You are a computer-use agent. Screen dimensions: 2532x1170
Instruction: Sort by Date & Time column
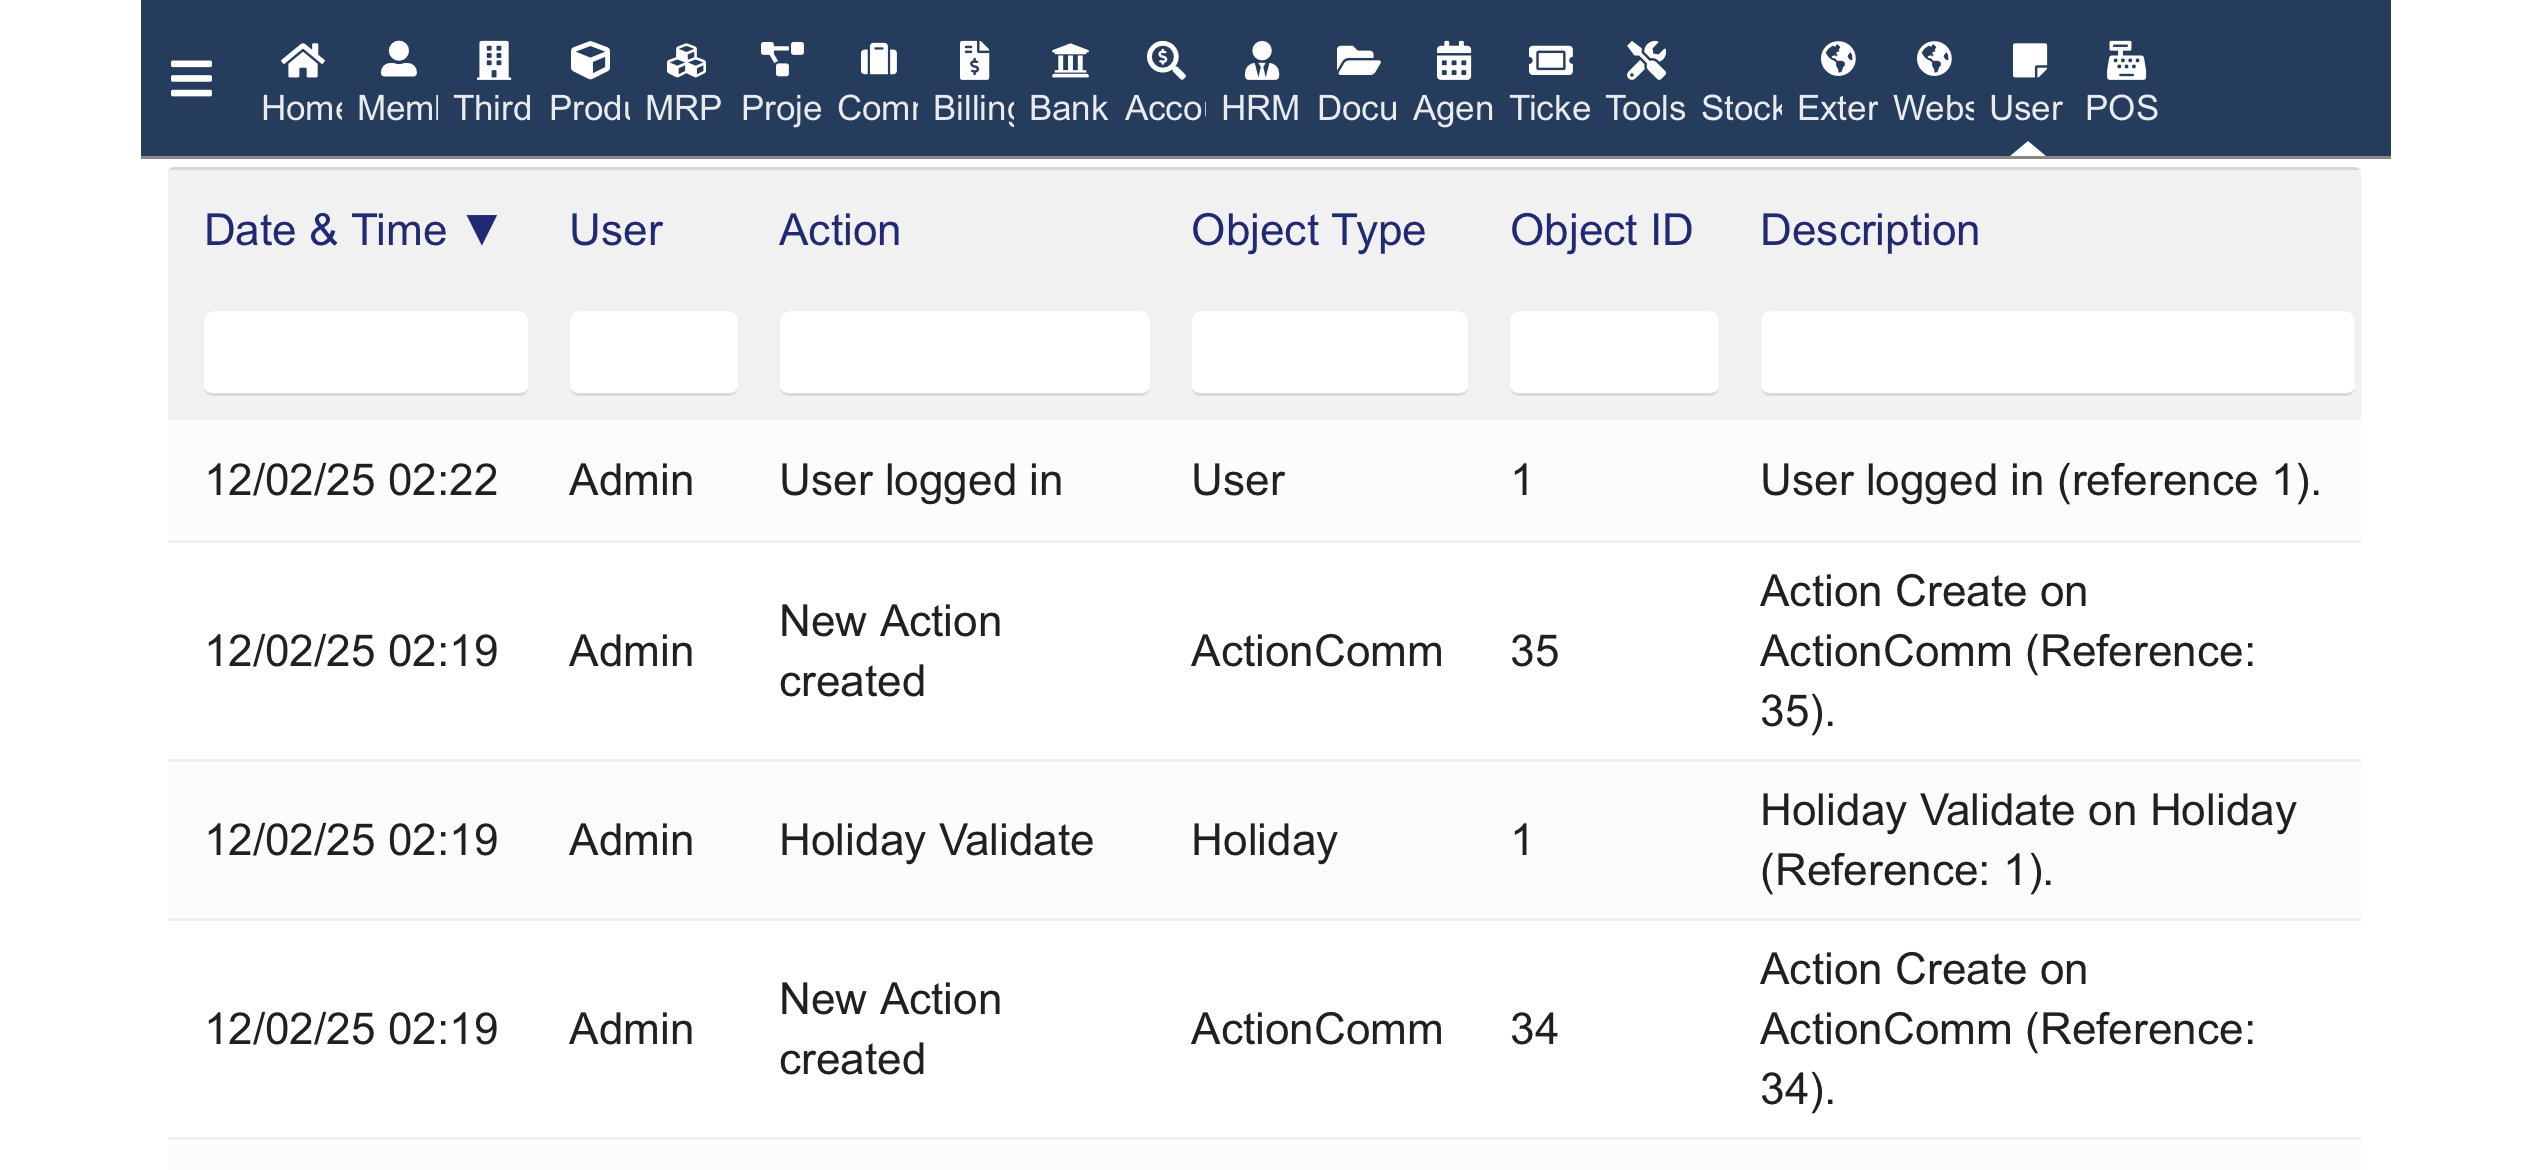(x=325, y=231)
